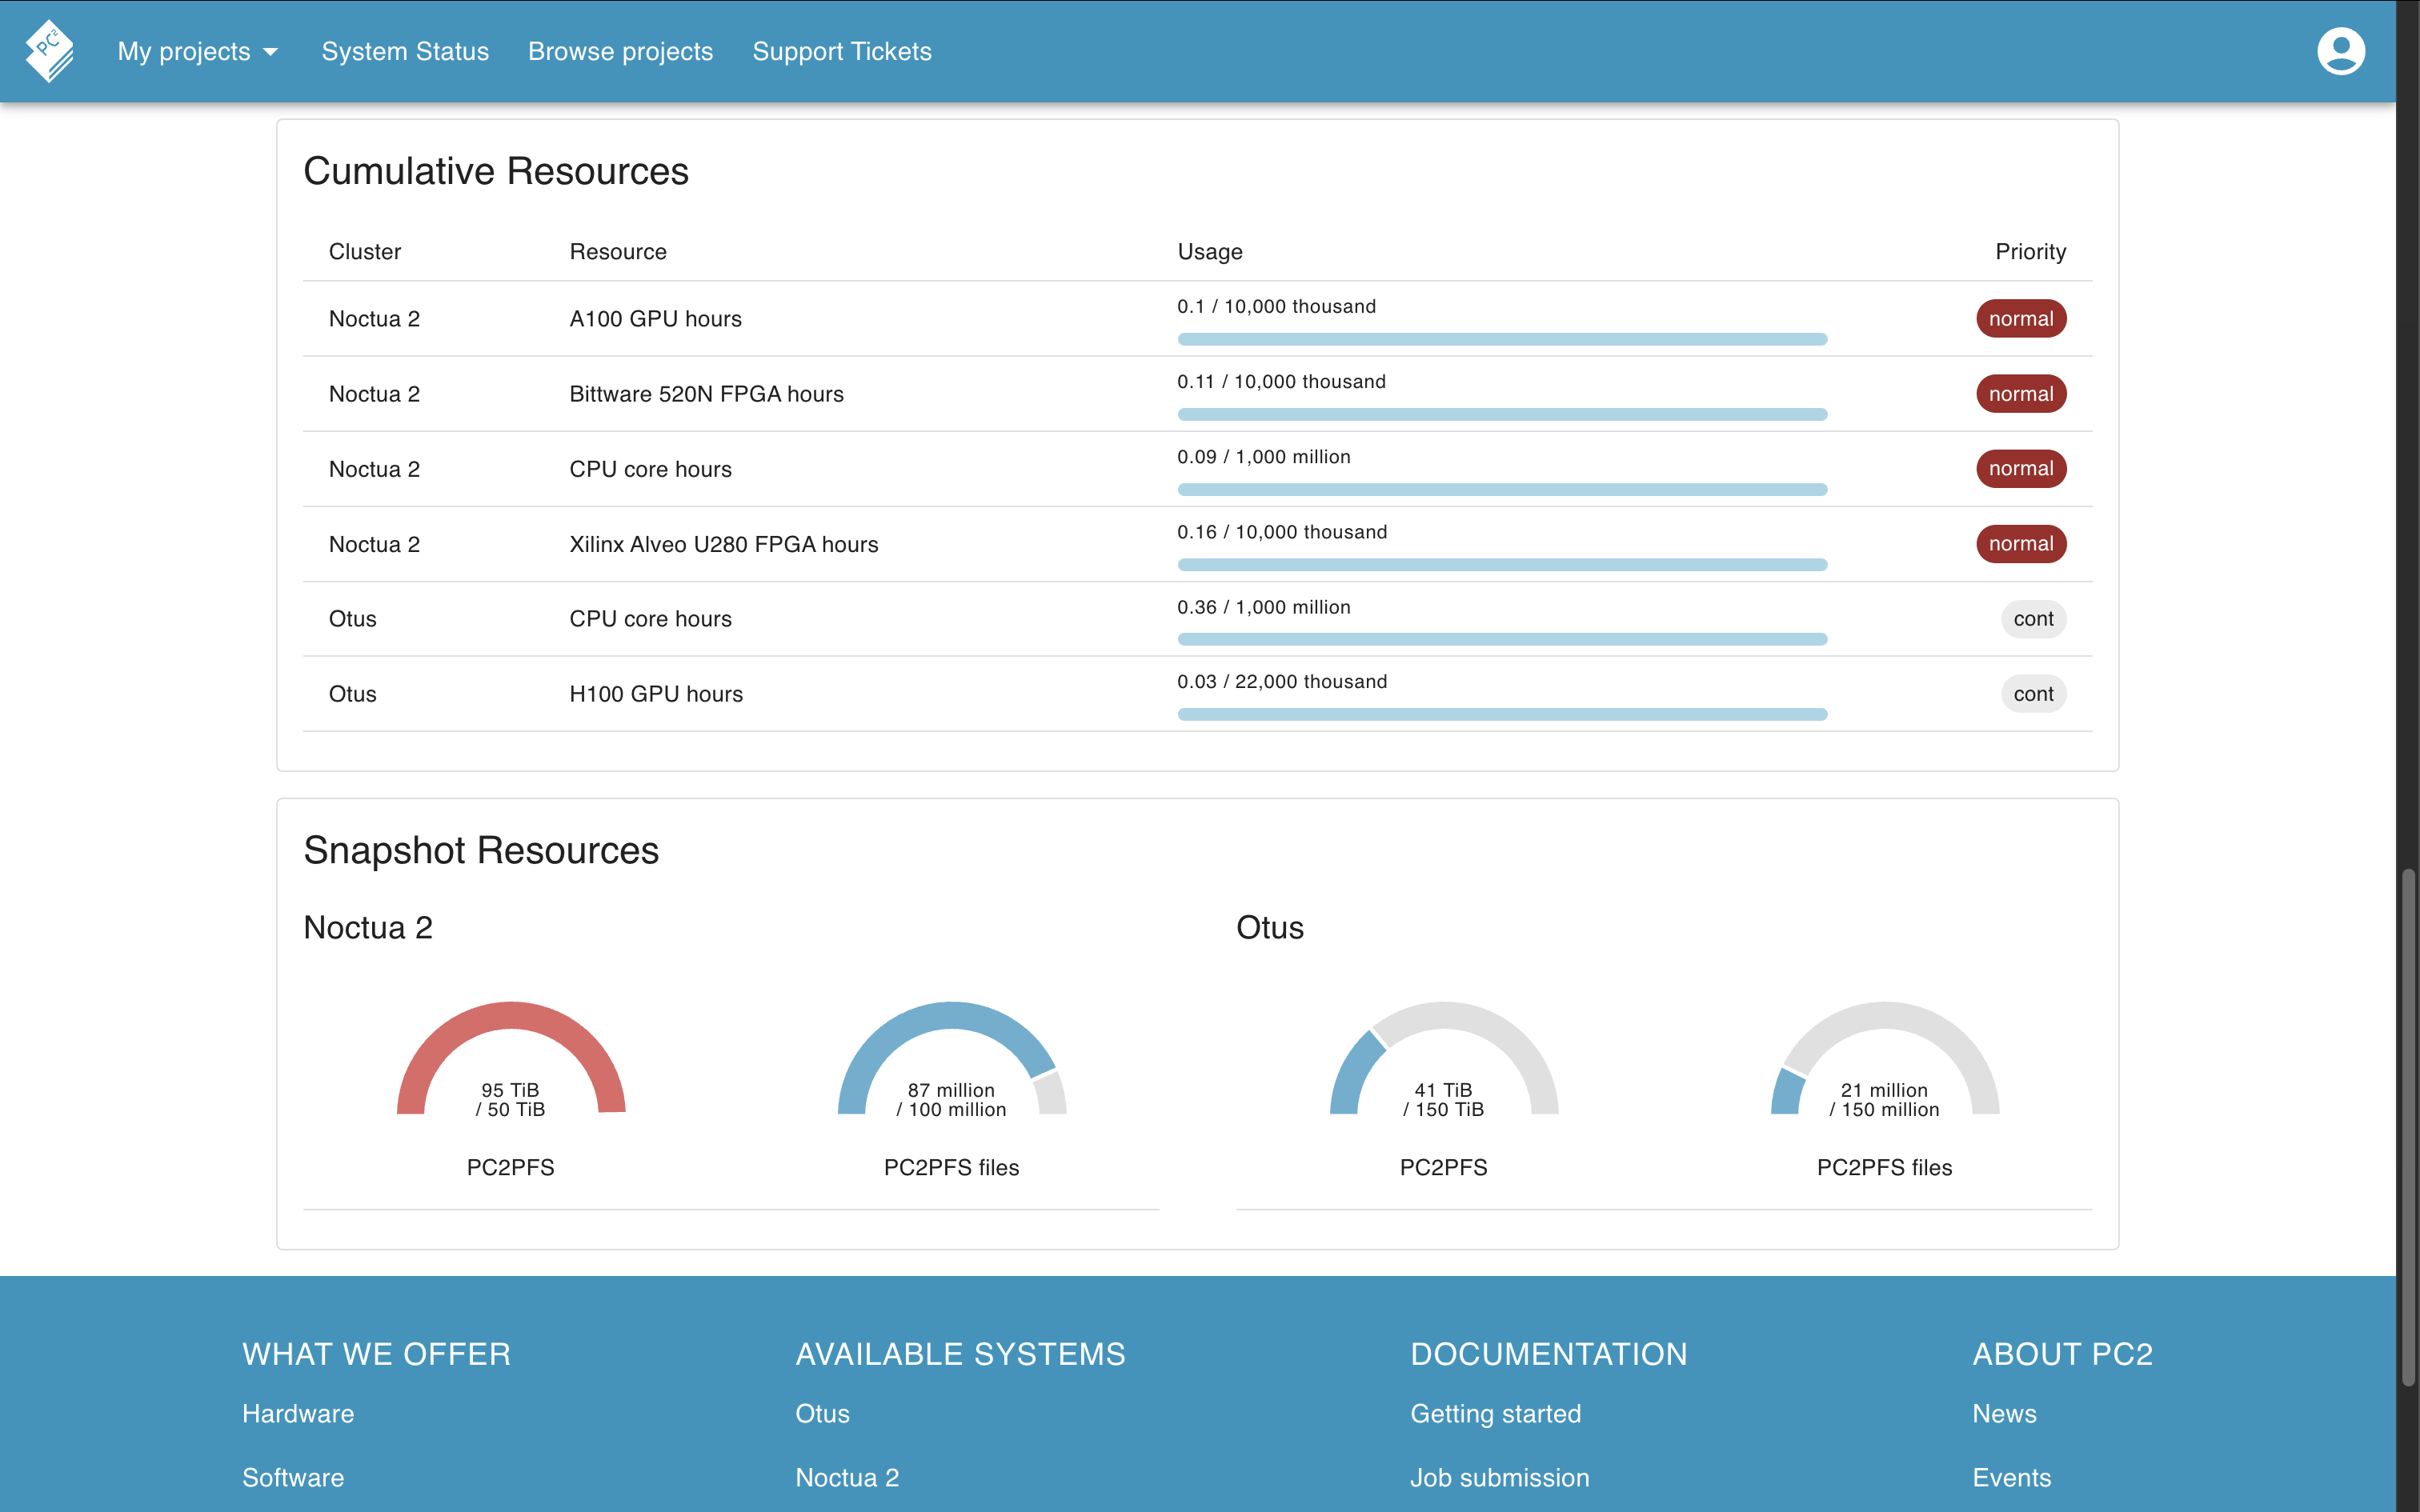Click normal badge in Xilinx Alveo U280 row

click(x=2021, y=544)
